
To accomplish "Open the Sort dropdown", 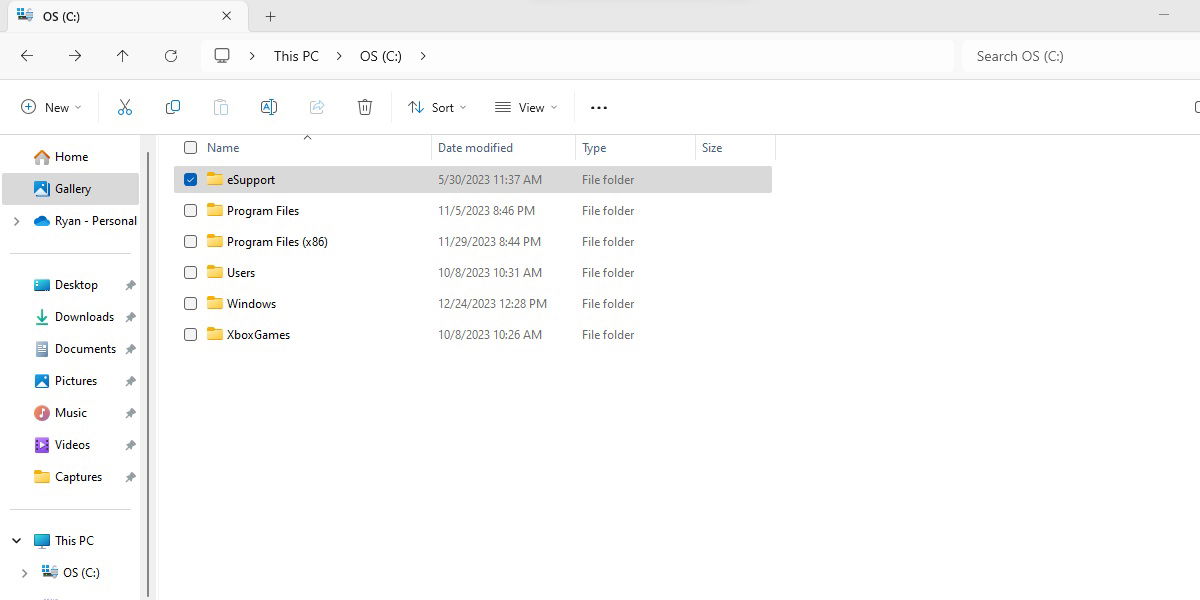I will coord(437,107).
